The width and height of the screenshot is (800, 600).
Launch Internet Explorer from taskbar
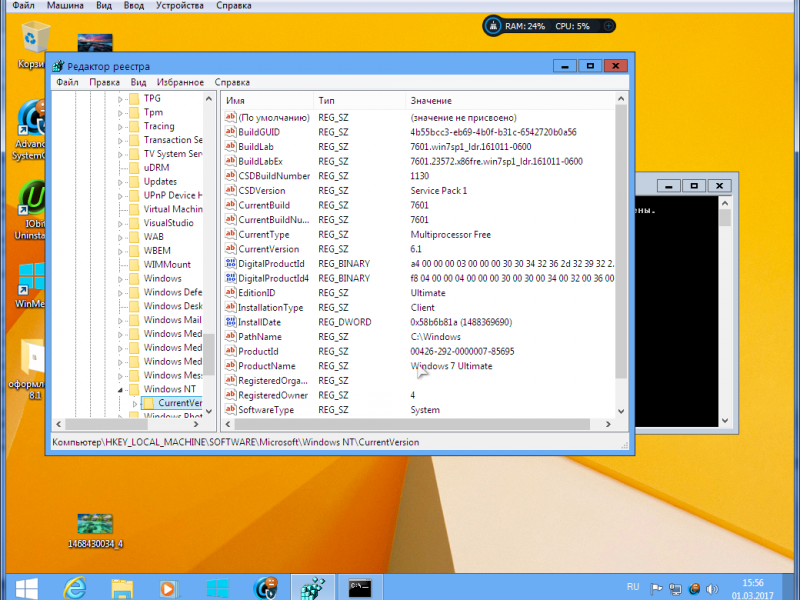(74, 588)
